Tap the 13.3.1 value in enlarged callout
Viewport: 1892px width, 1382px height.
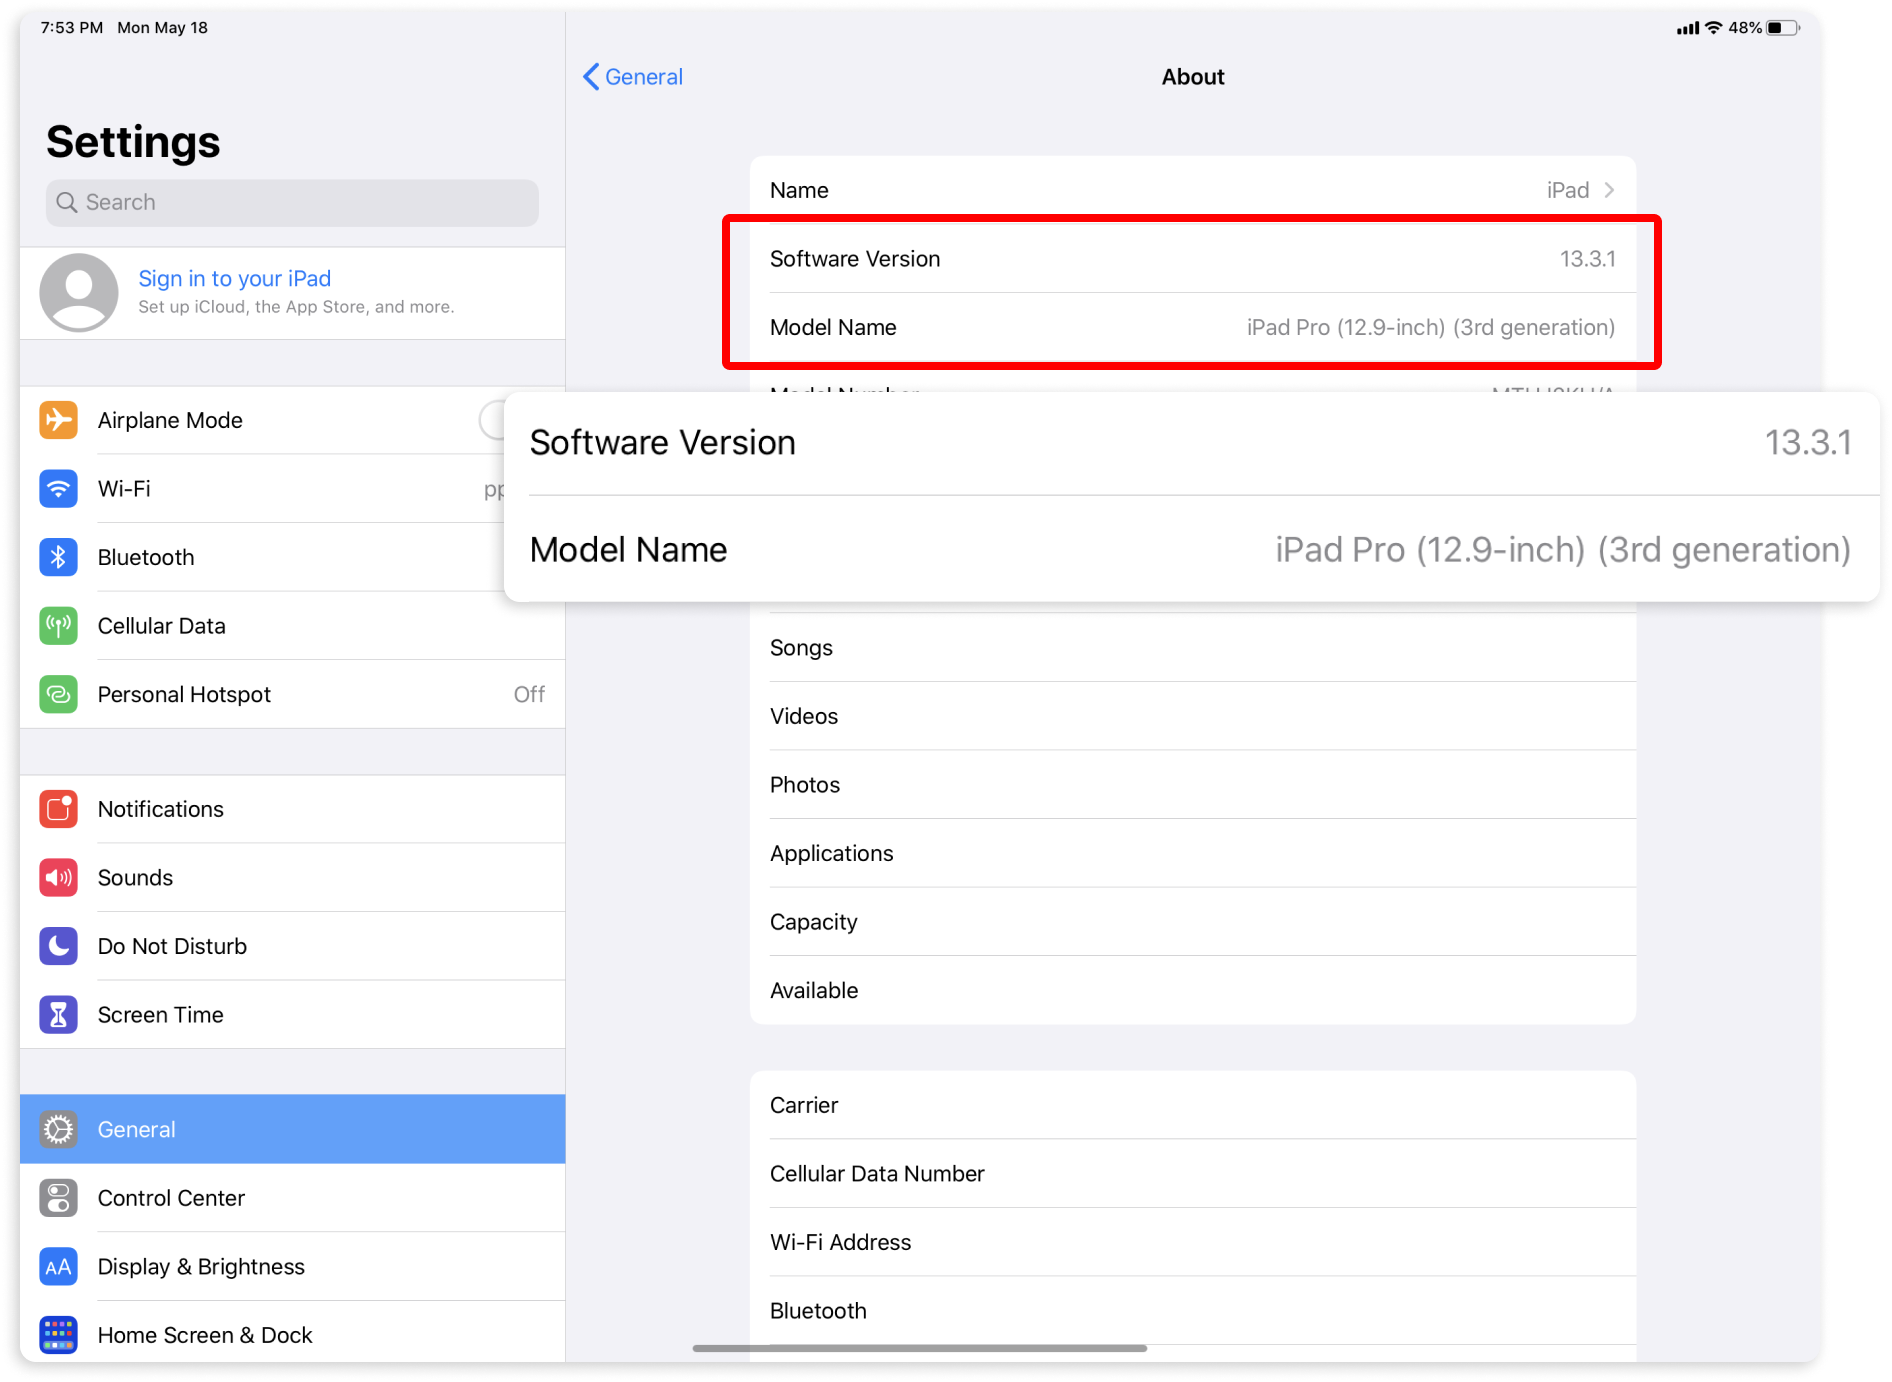[x=1808, y=442]
